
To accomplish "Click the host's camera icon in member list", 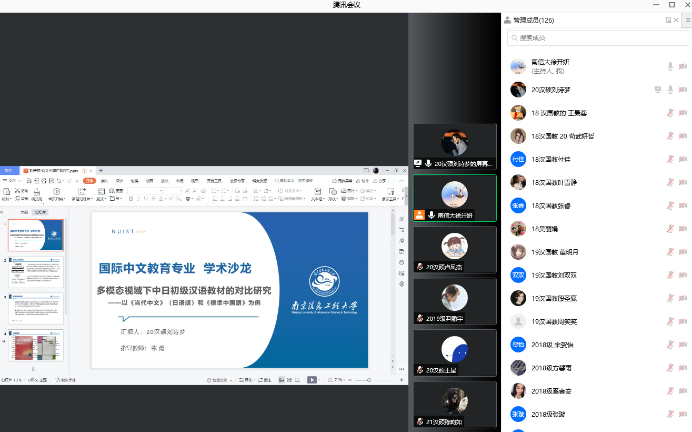I will click(684, 66).
